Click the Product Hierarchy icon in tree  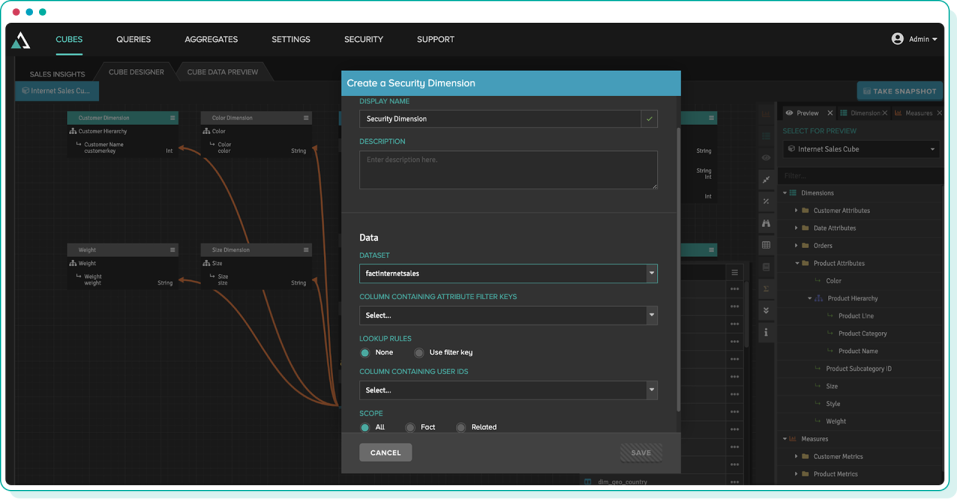tap(819, 298)
